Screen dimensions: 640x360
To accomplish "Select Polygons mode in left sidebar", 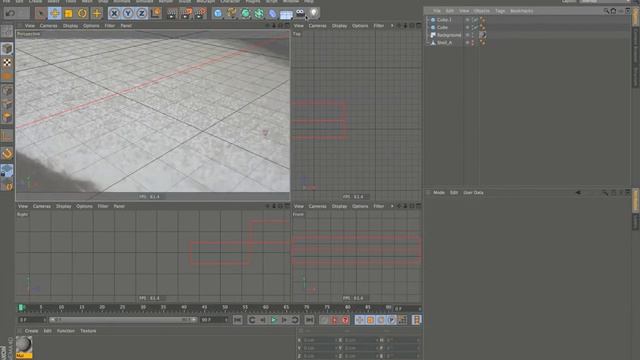I will coord(7,118).
